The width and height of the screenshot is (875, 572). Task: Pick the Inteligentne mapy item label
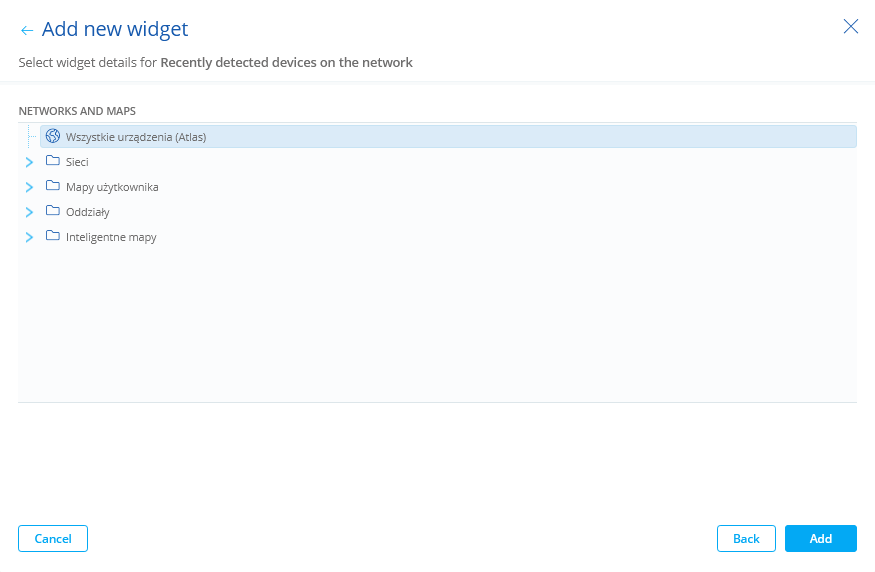point(111,238)
